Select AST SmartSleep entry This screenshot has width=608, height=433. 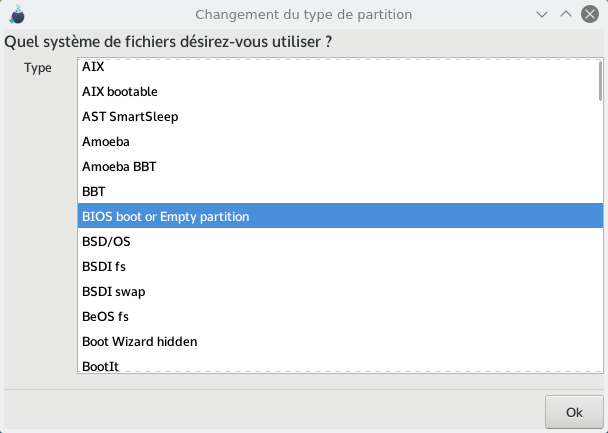340,117
